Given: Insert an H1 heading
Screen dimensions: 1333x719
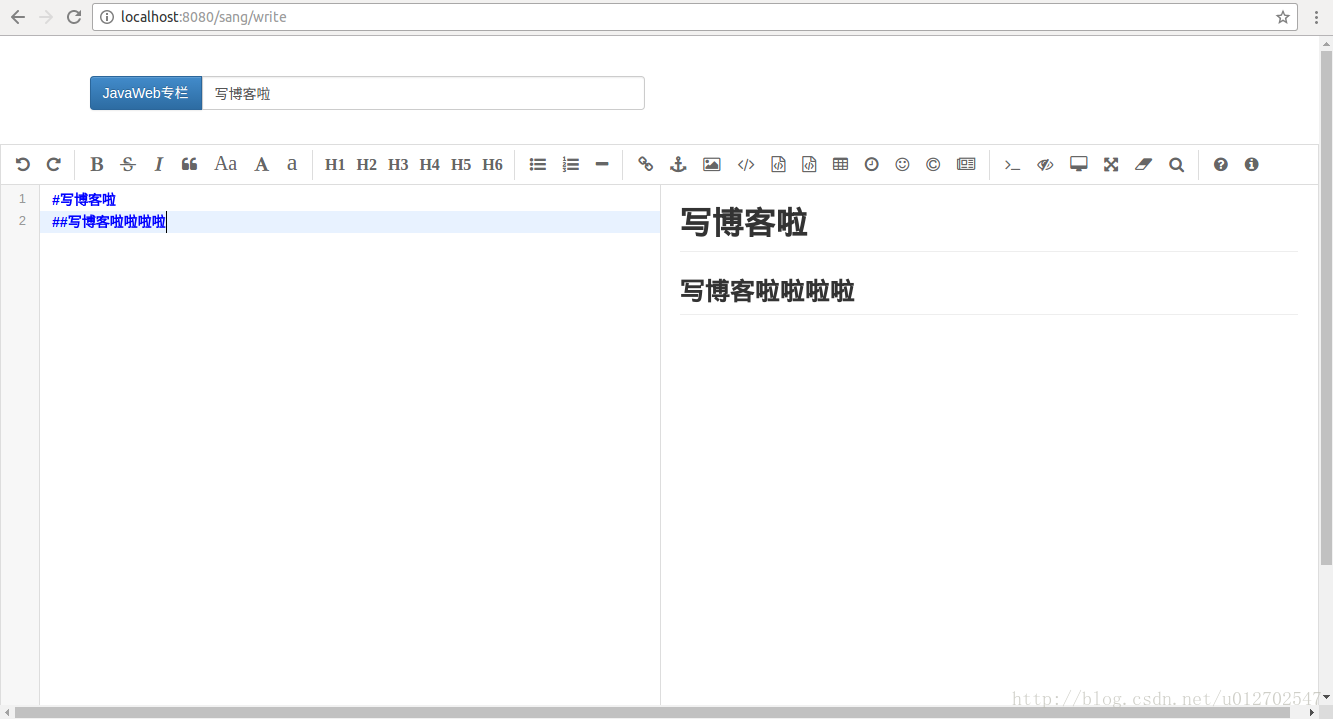Looking at the screenshot, I should 335,164.
